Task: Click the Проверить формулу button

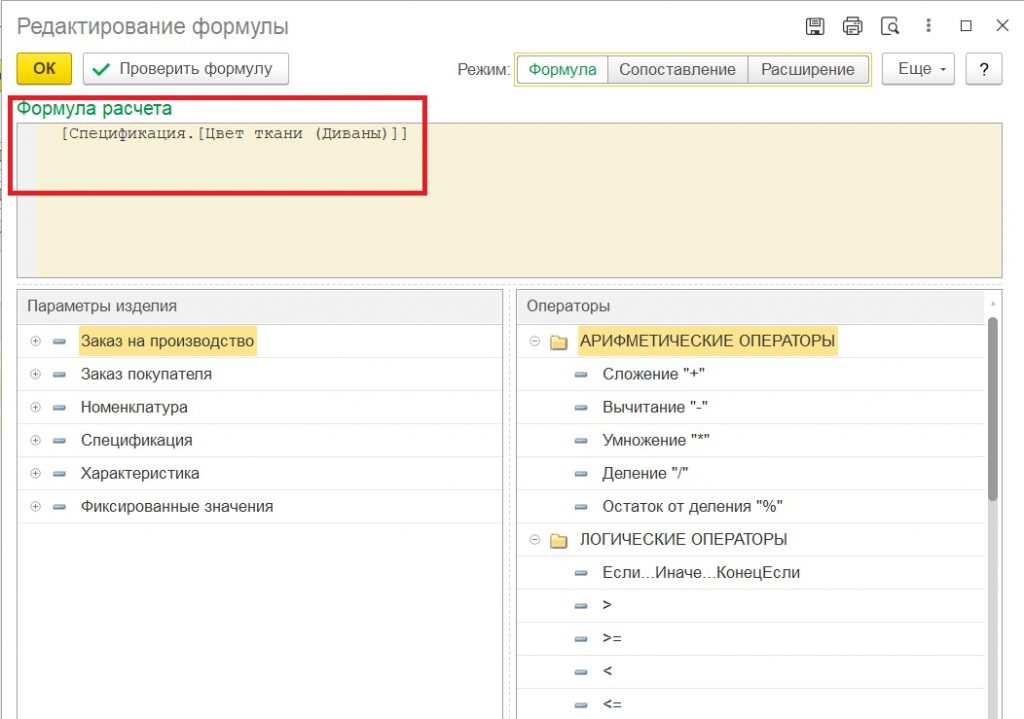Action: pyautogui.click(x=185, y=69)
